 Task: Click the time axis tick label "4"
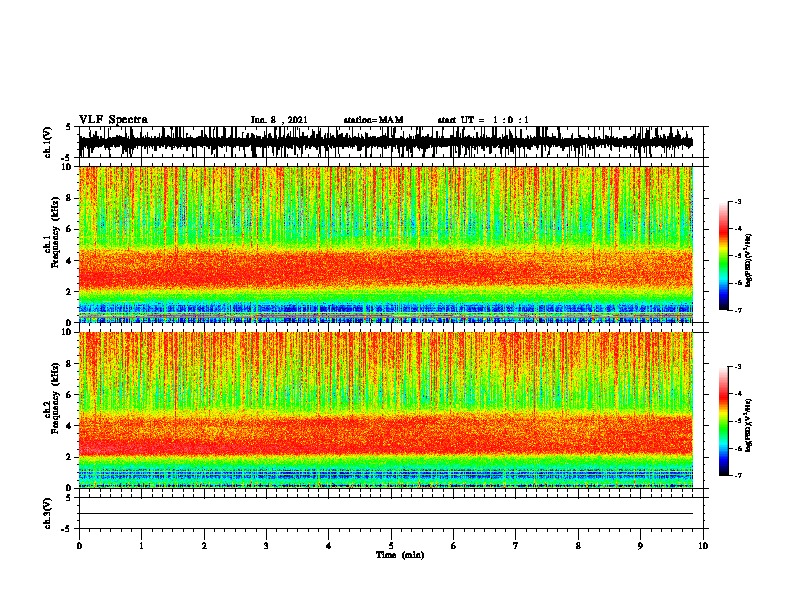click(x=329, y=546)
